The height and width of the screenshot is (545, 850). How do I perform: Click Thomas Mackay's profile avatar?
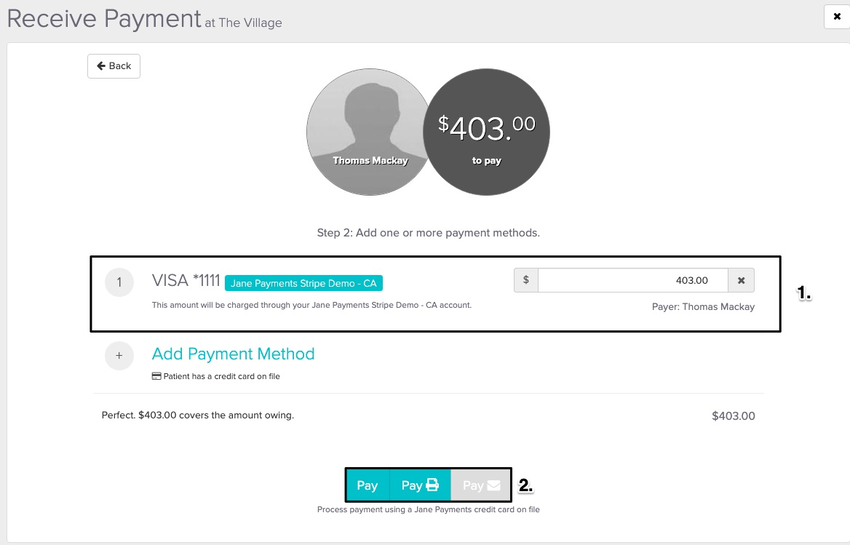pos(369,131)
